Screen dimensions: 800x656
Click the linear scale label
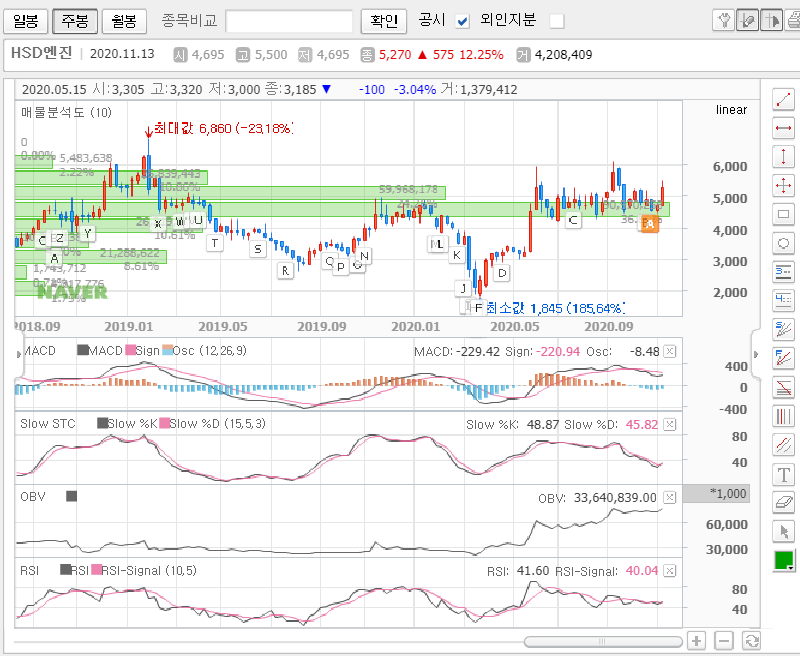coord(731,110)
